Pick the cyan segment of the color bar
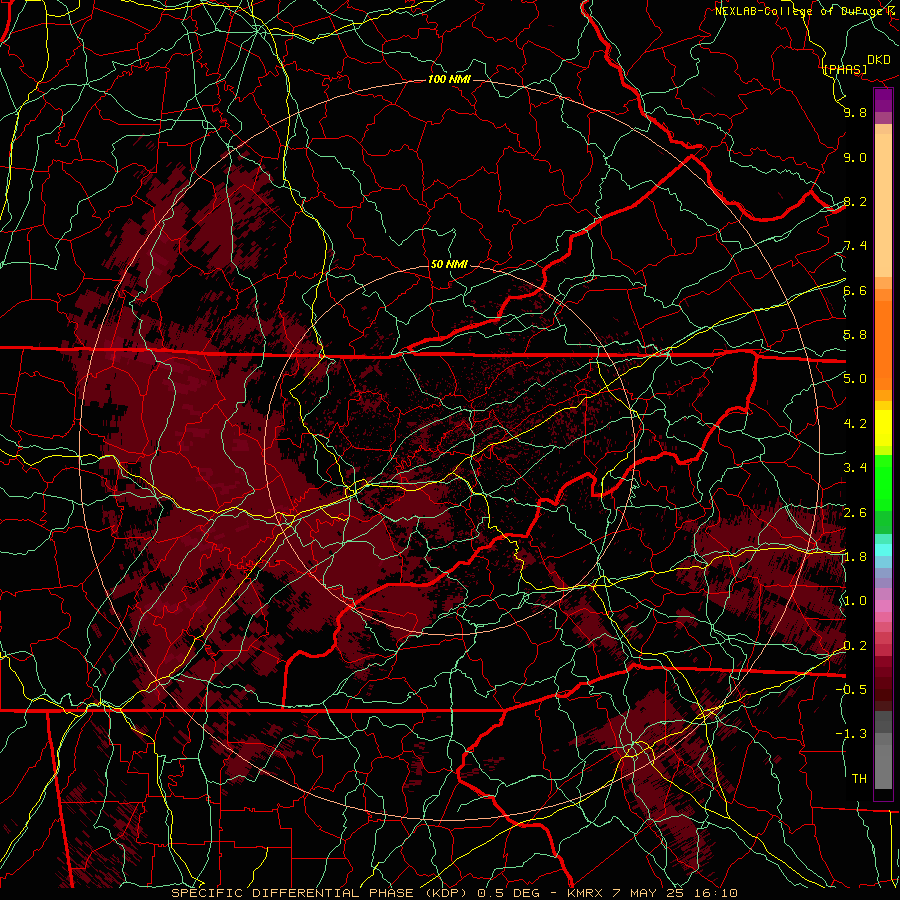 (x=883, y=550)
